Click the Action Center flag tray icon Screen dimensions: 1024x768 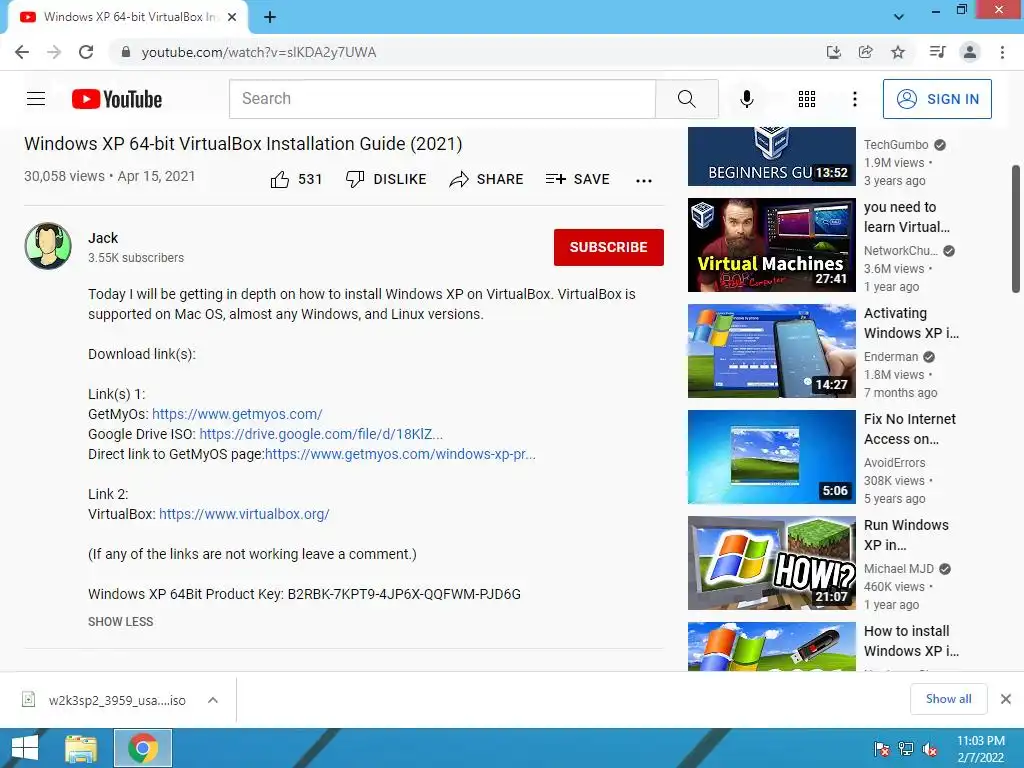coord(882,749)
